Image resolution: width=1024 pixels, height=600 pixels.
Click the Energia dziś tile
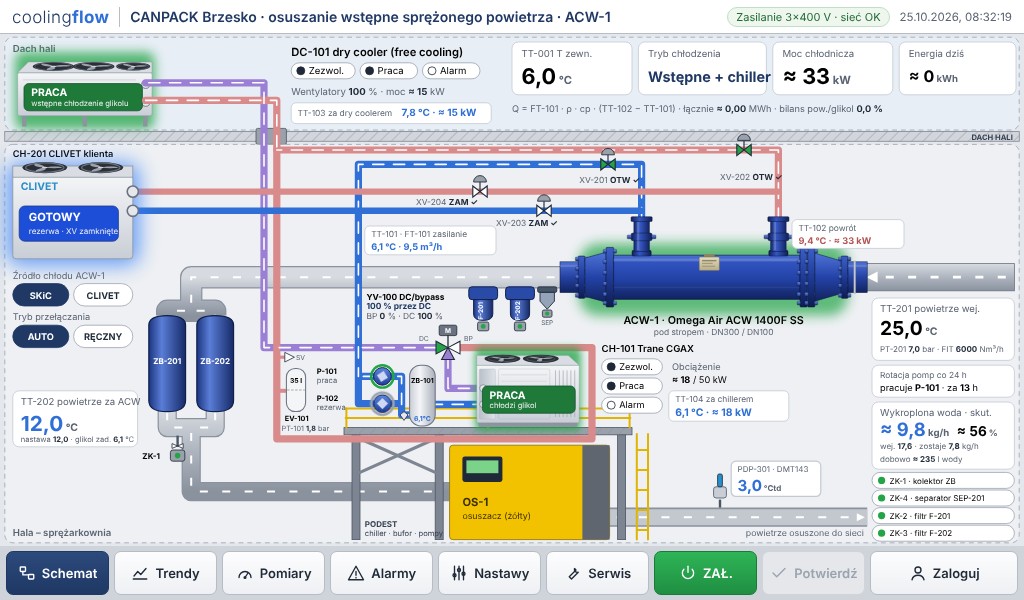coord(958,69)
